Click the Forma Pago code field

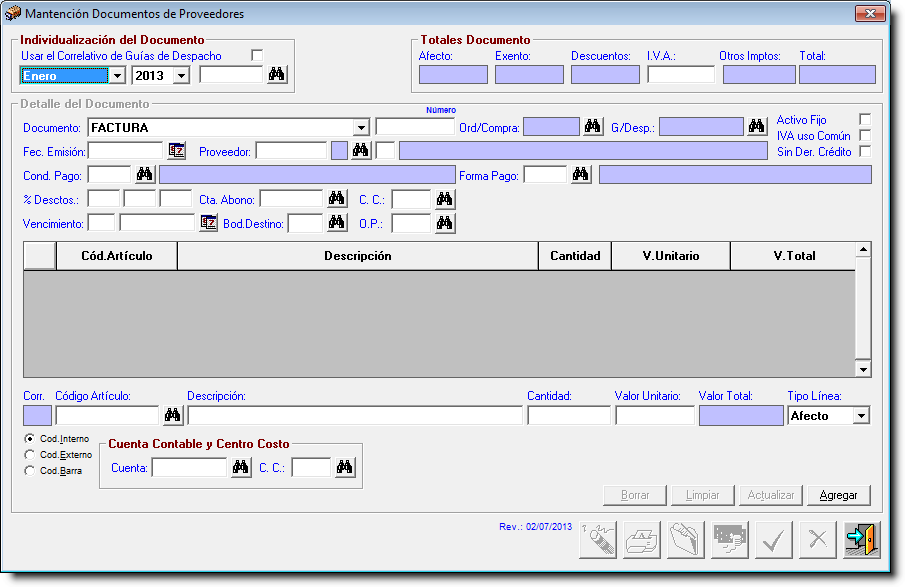click(545, 174)
